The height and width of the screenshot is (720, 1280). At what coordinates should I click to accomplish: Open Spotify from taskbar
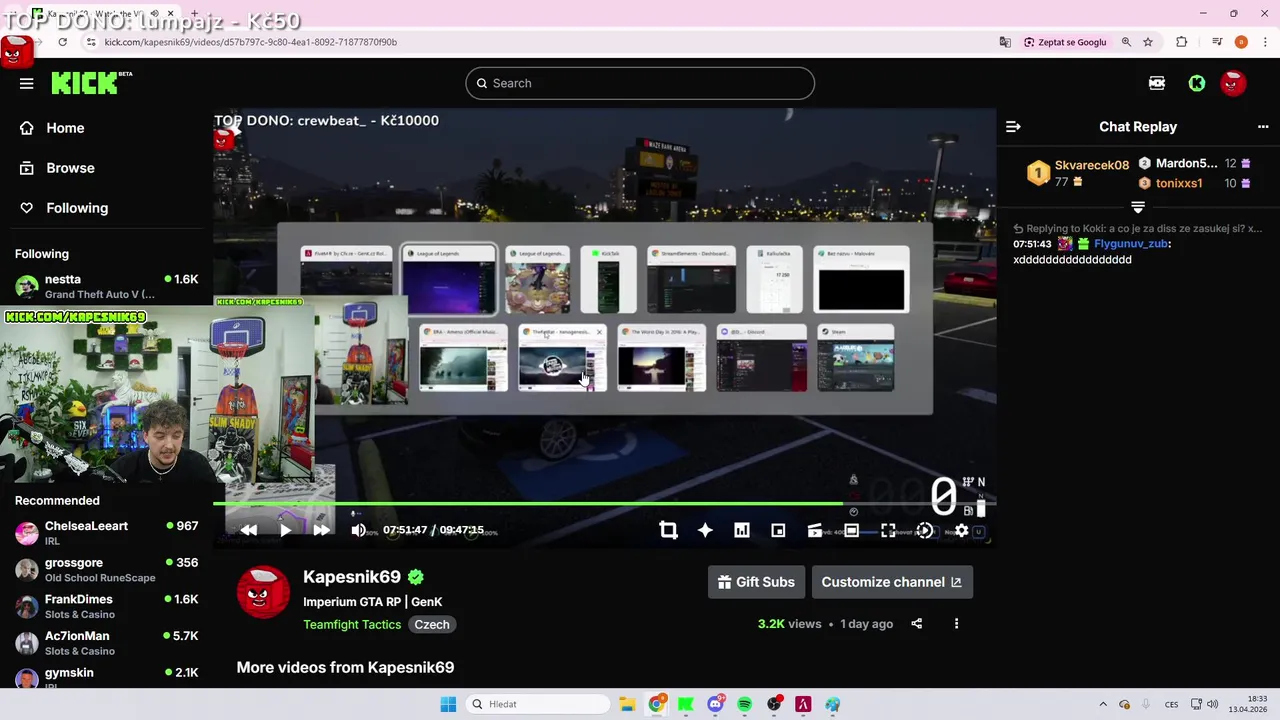pyautogui.click(x=744, y=704)
